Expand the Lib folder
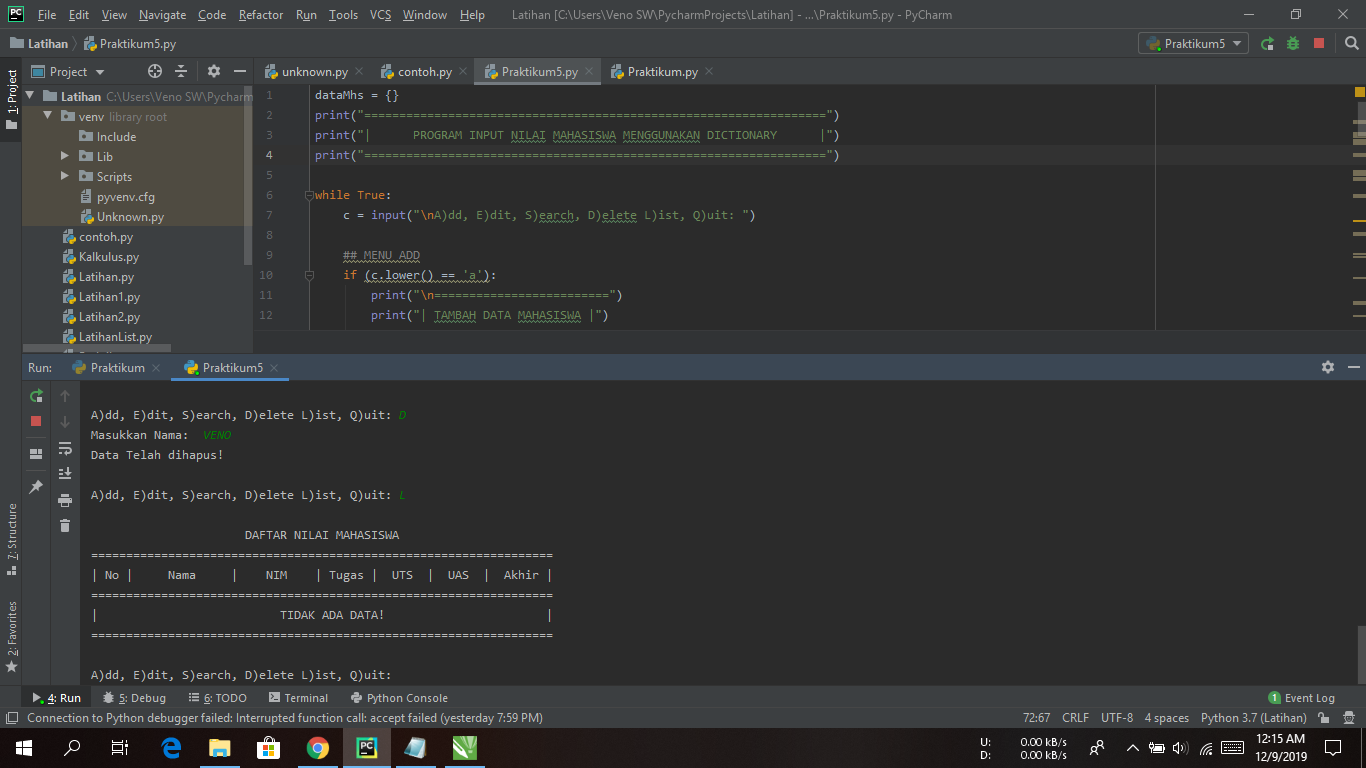 (x=65, y=156)
